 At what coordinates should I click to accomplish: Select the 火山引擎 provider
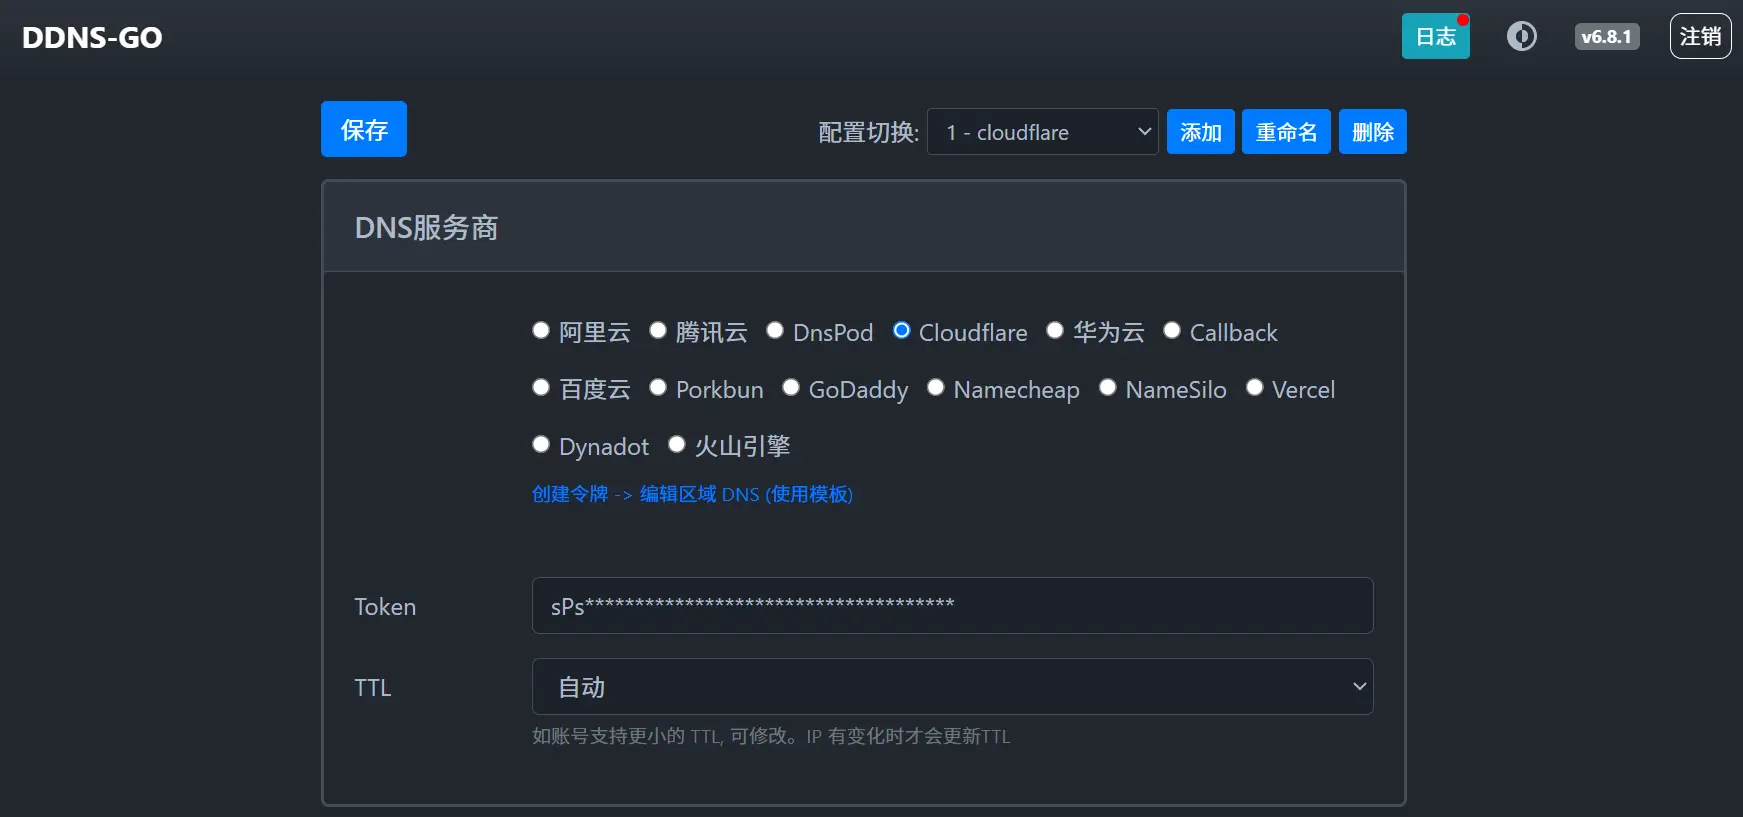677,444
